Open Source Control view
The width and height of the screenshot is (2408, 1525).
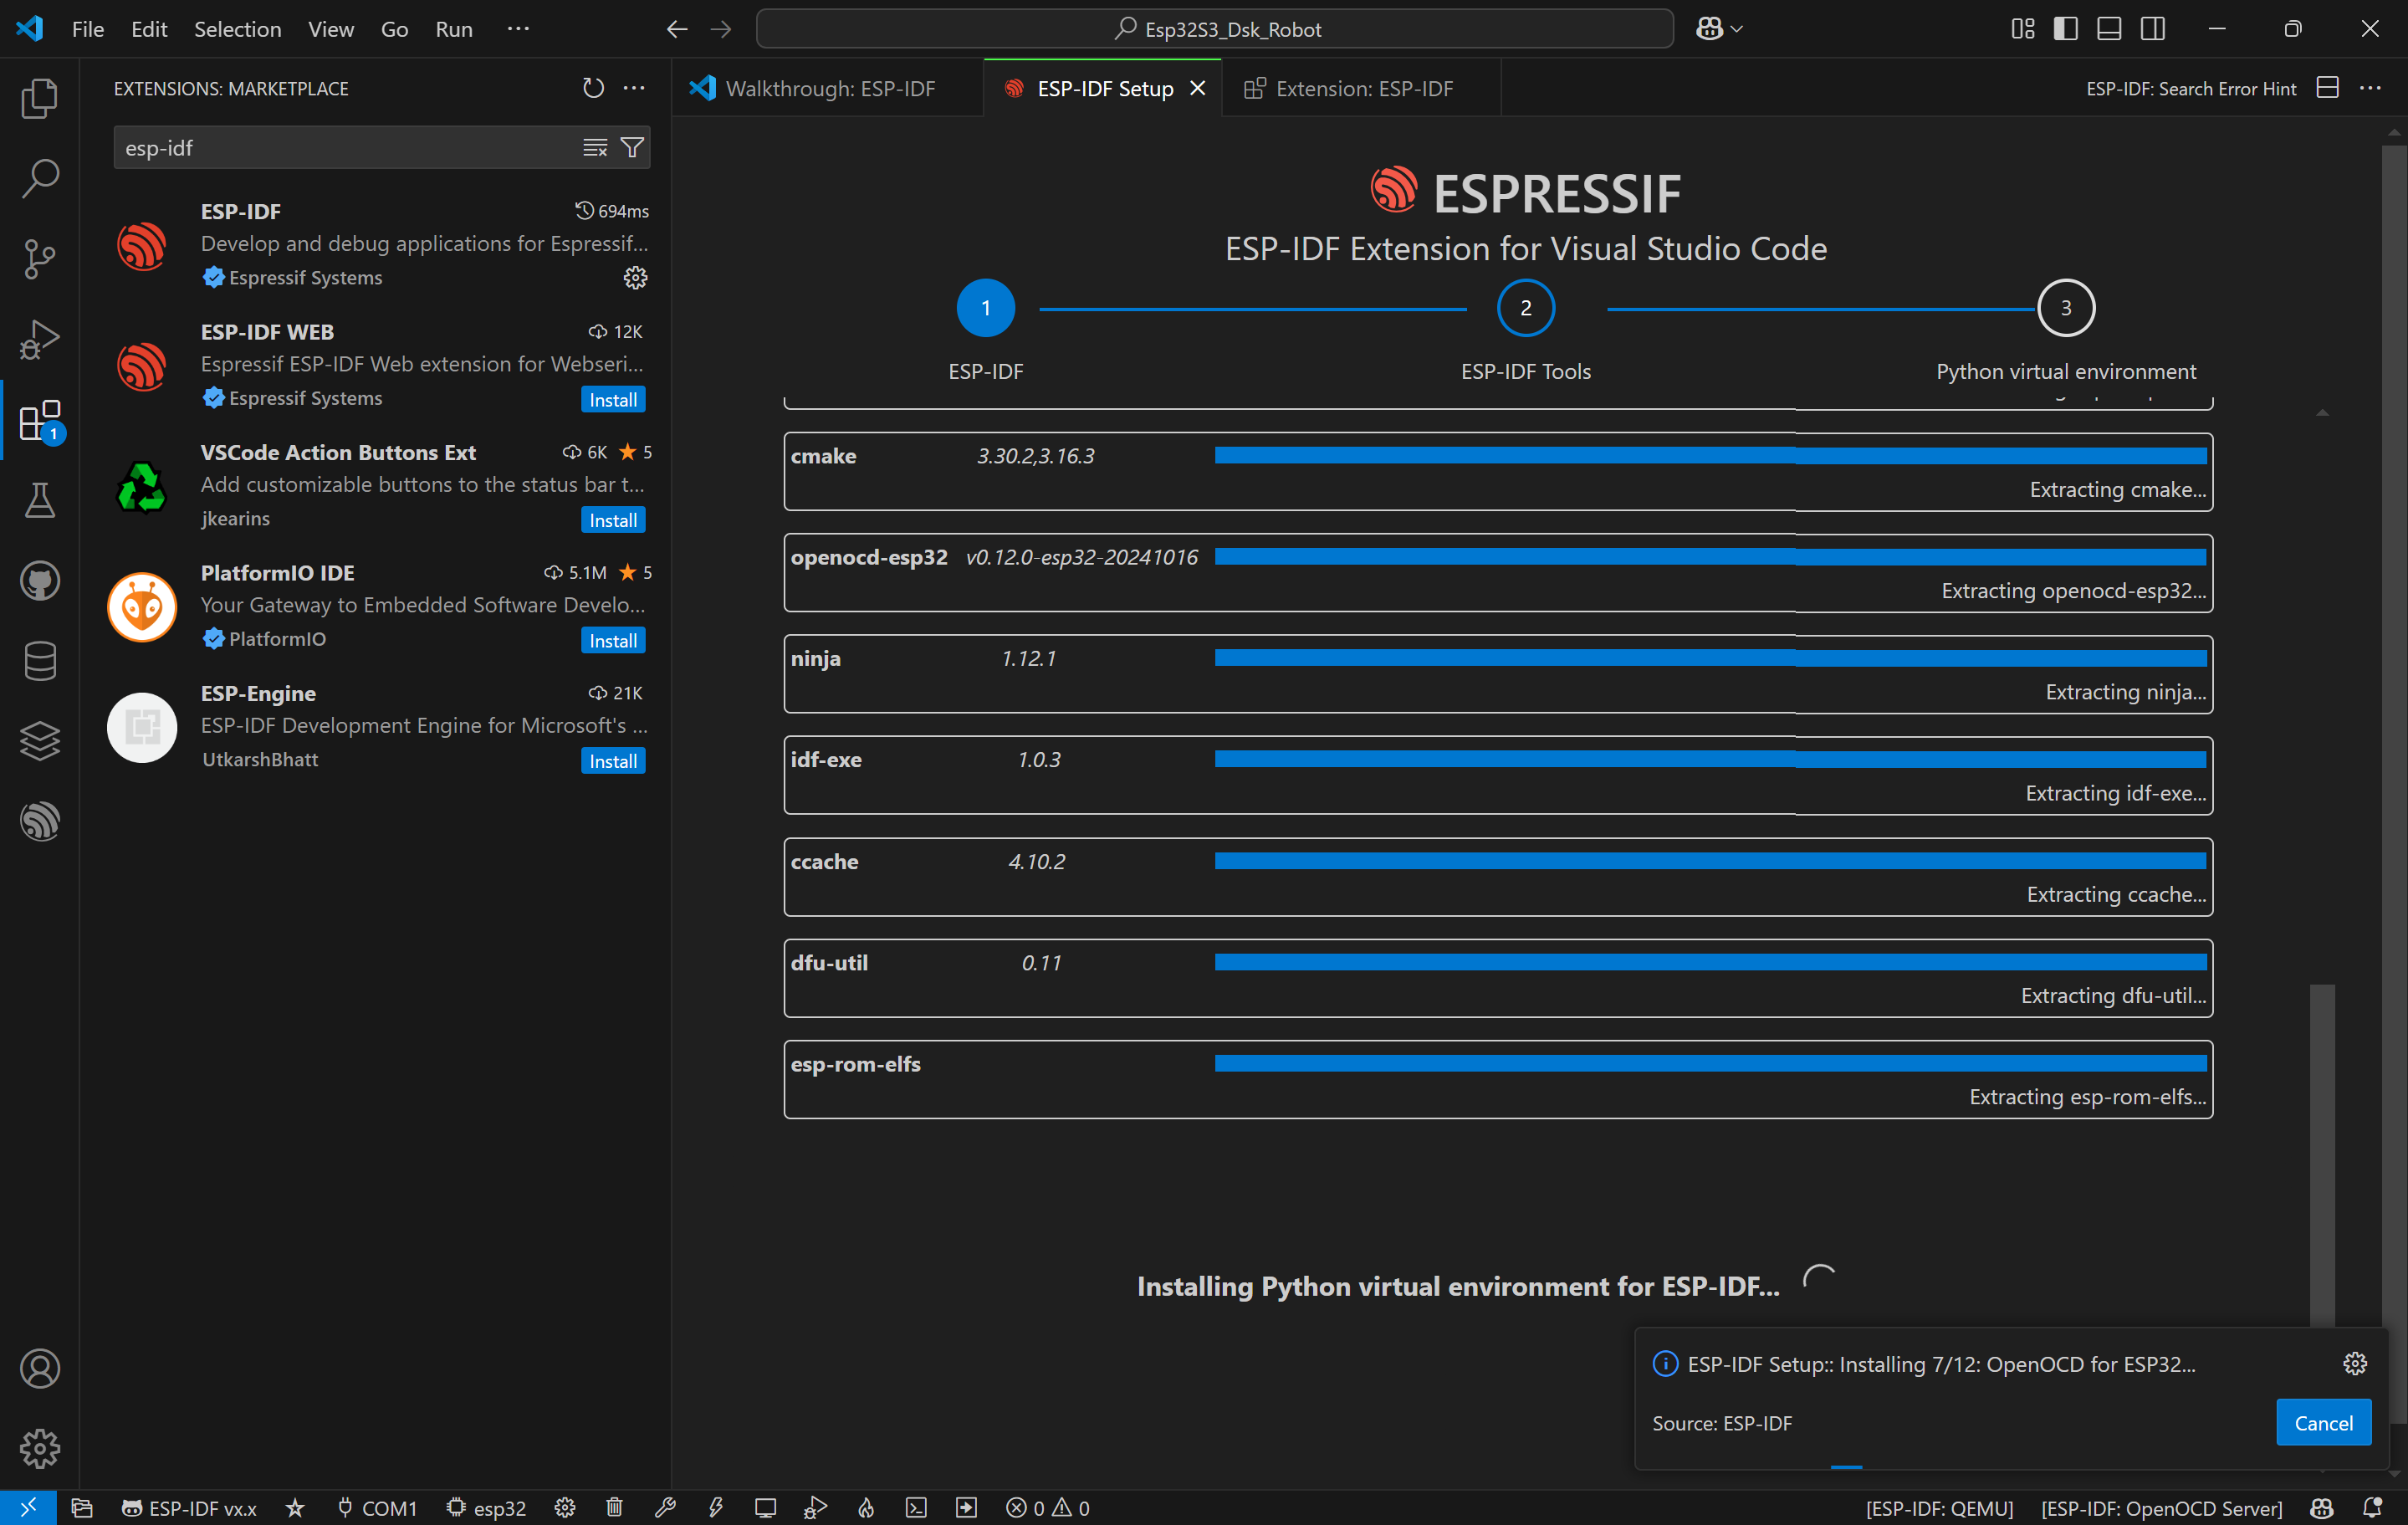pyautogui.click(x=40, y=259)
